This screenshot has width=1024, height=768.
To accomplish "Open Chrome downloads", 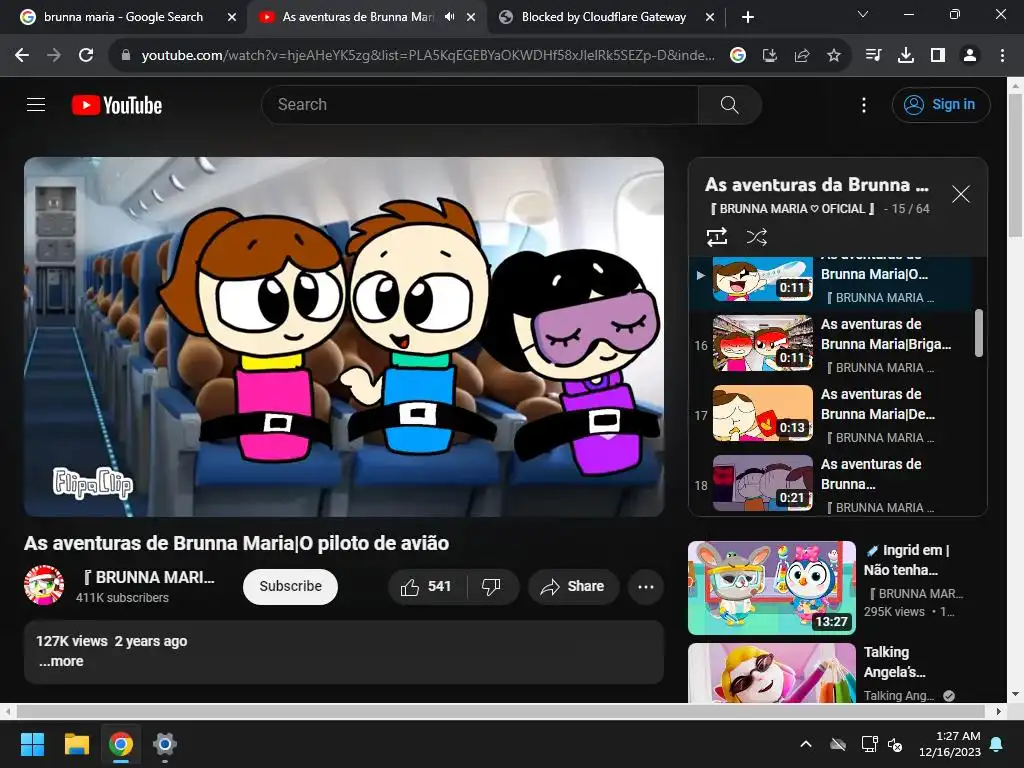I will point(905,56).
